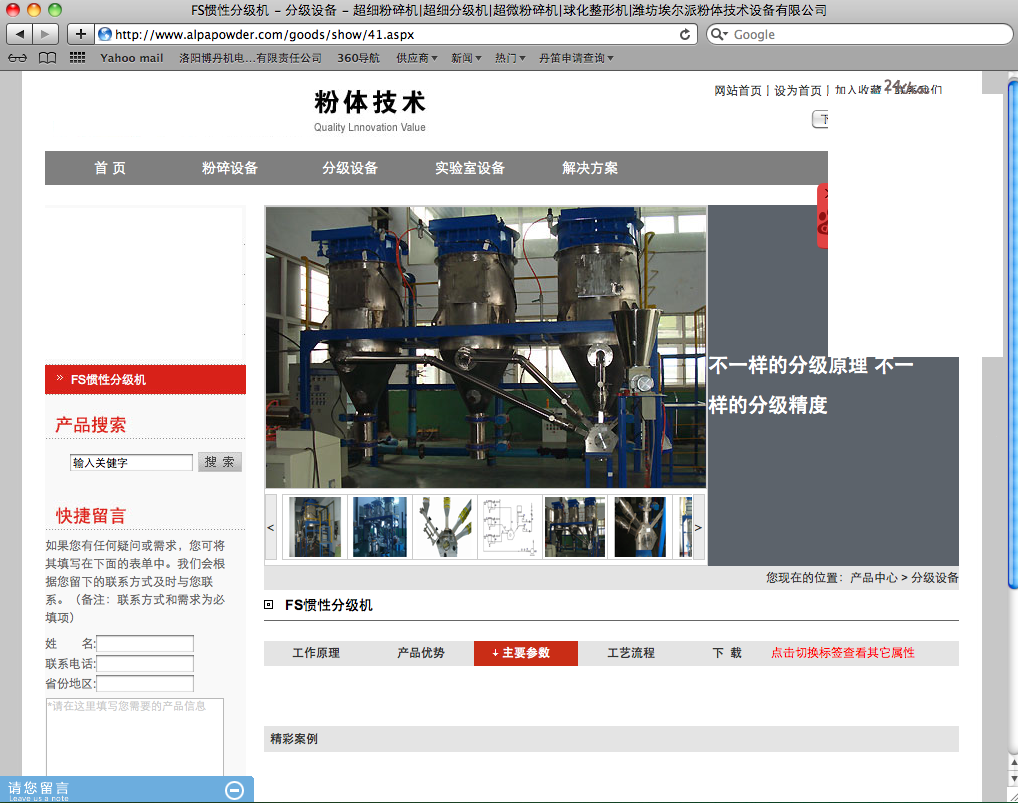Expand the 新闻 bookmarks dropdown
This screenshot has width=1018, height=803.
(x=465, y=58)
